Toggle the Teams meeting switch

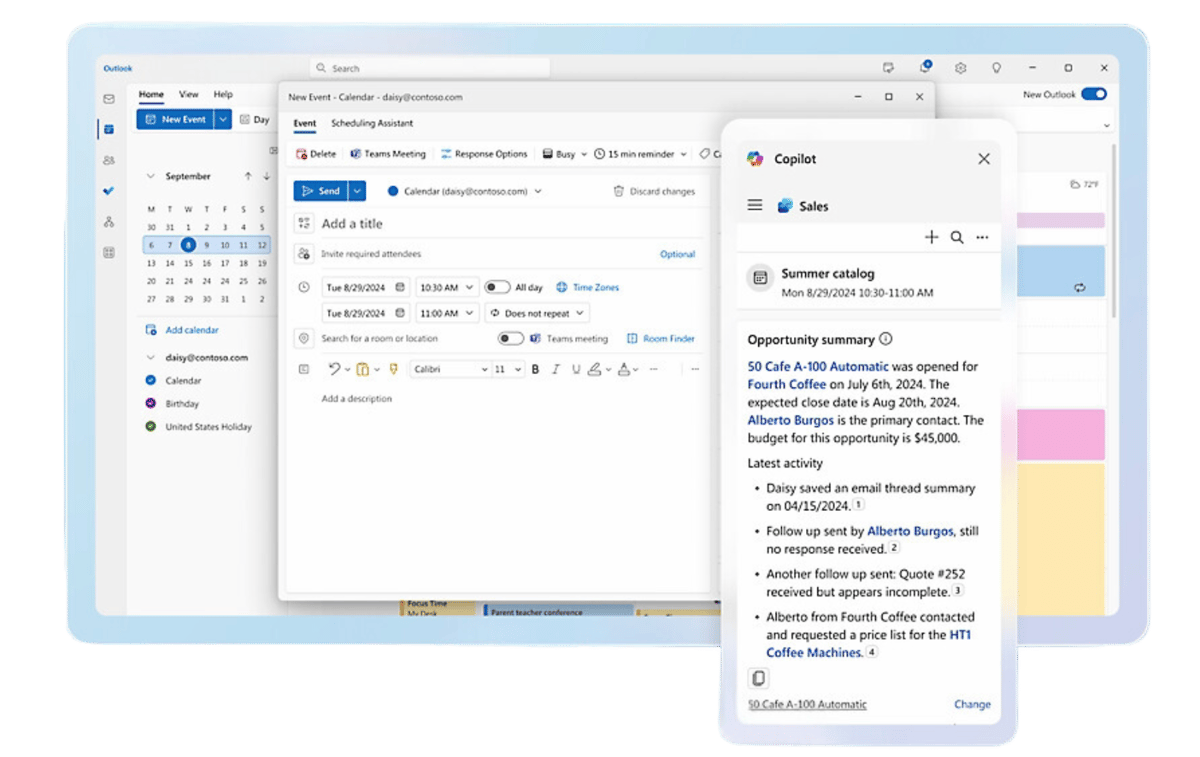tap(511, 338)
